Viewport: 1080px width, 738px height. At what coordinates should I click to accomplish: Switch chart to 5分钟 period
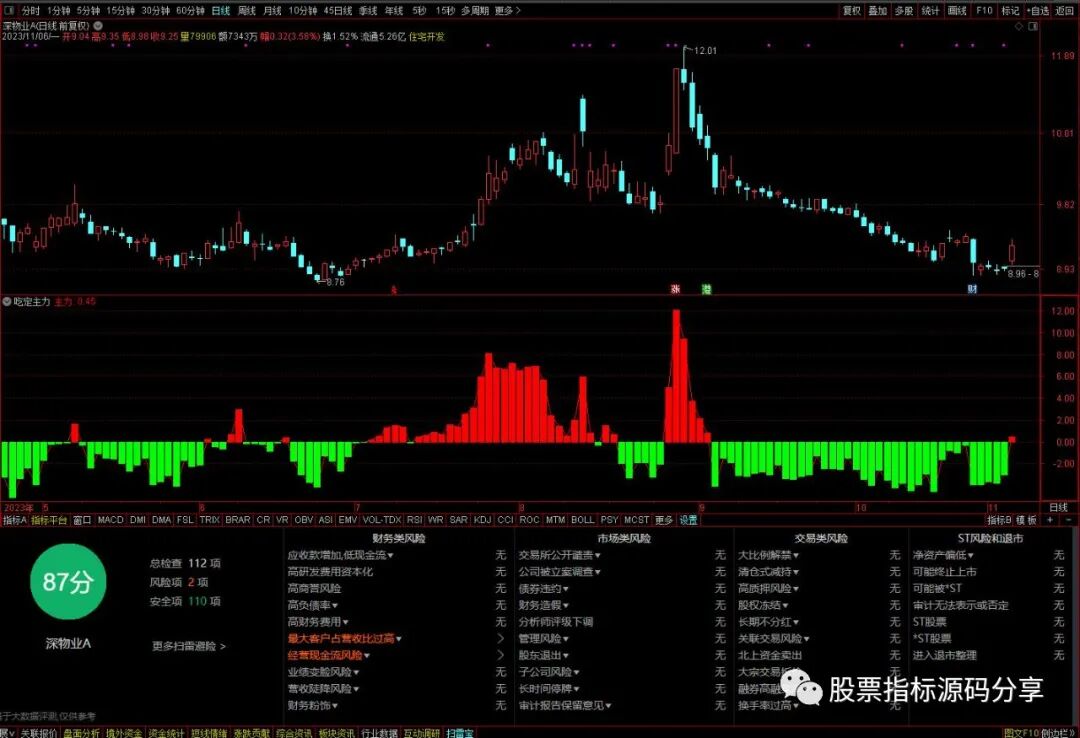pos(88,10)
